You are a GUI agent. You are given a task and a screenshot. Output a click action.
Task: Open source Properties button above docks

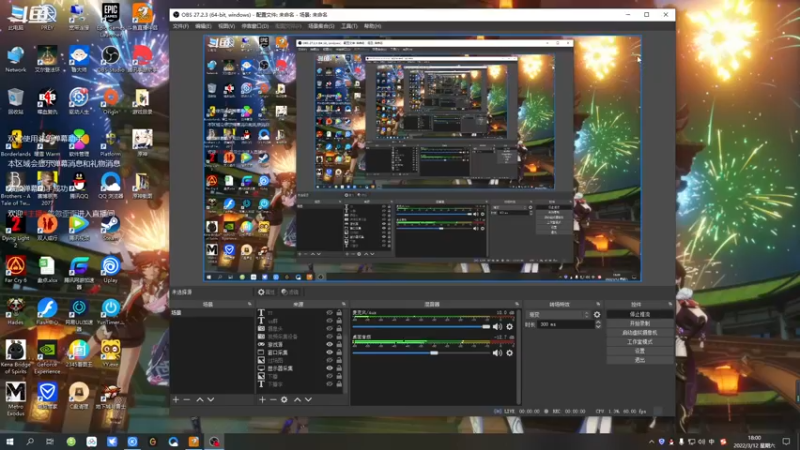click(x=266, y=292)
